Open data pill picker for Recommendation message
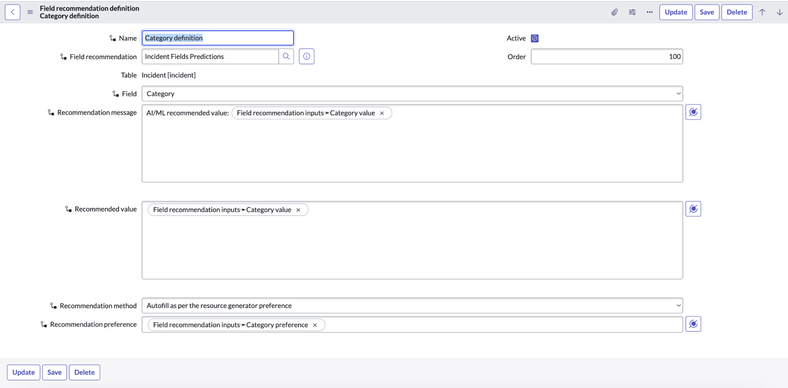Viewport: 788px width, 388px height. 693,113
